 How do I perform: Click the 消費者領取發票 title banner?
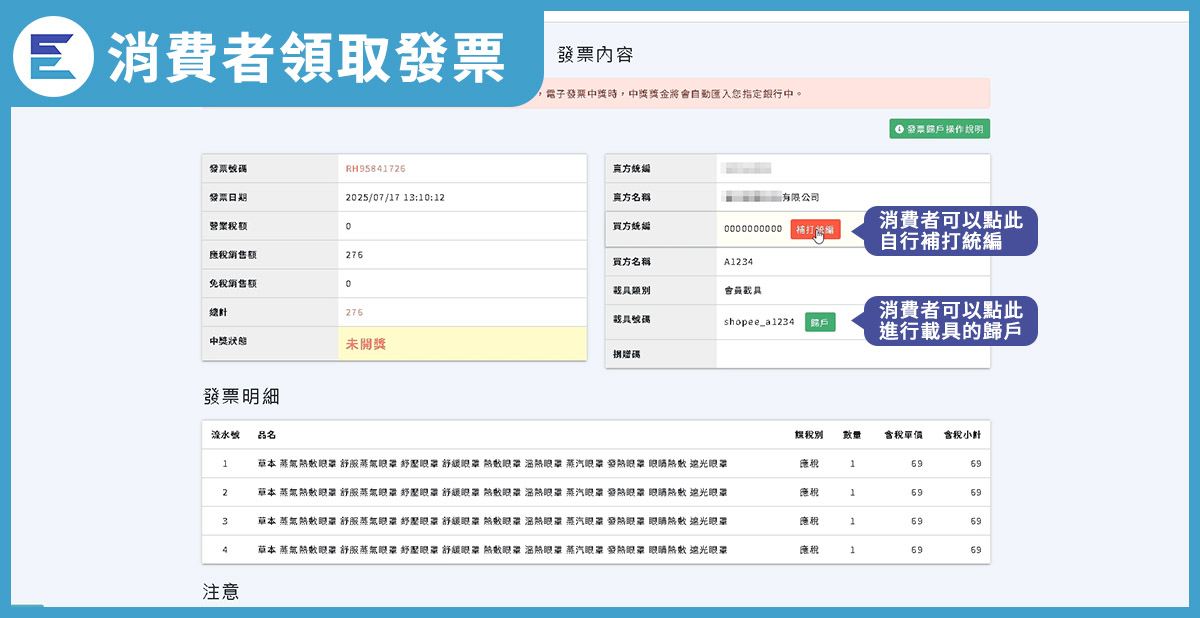[x=305, y=56]
